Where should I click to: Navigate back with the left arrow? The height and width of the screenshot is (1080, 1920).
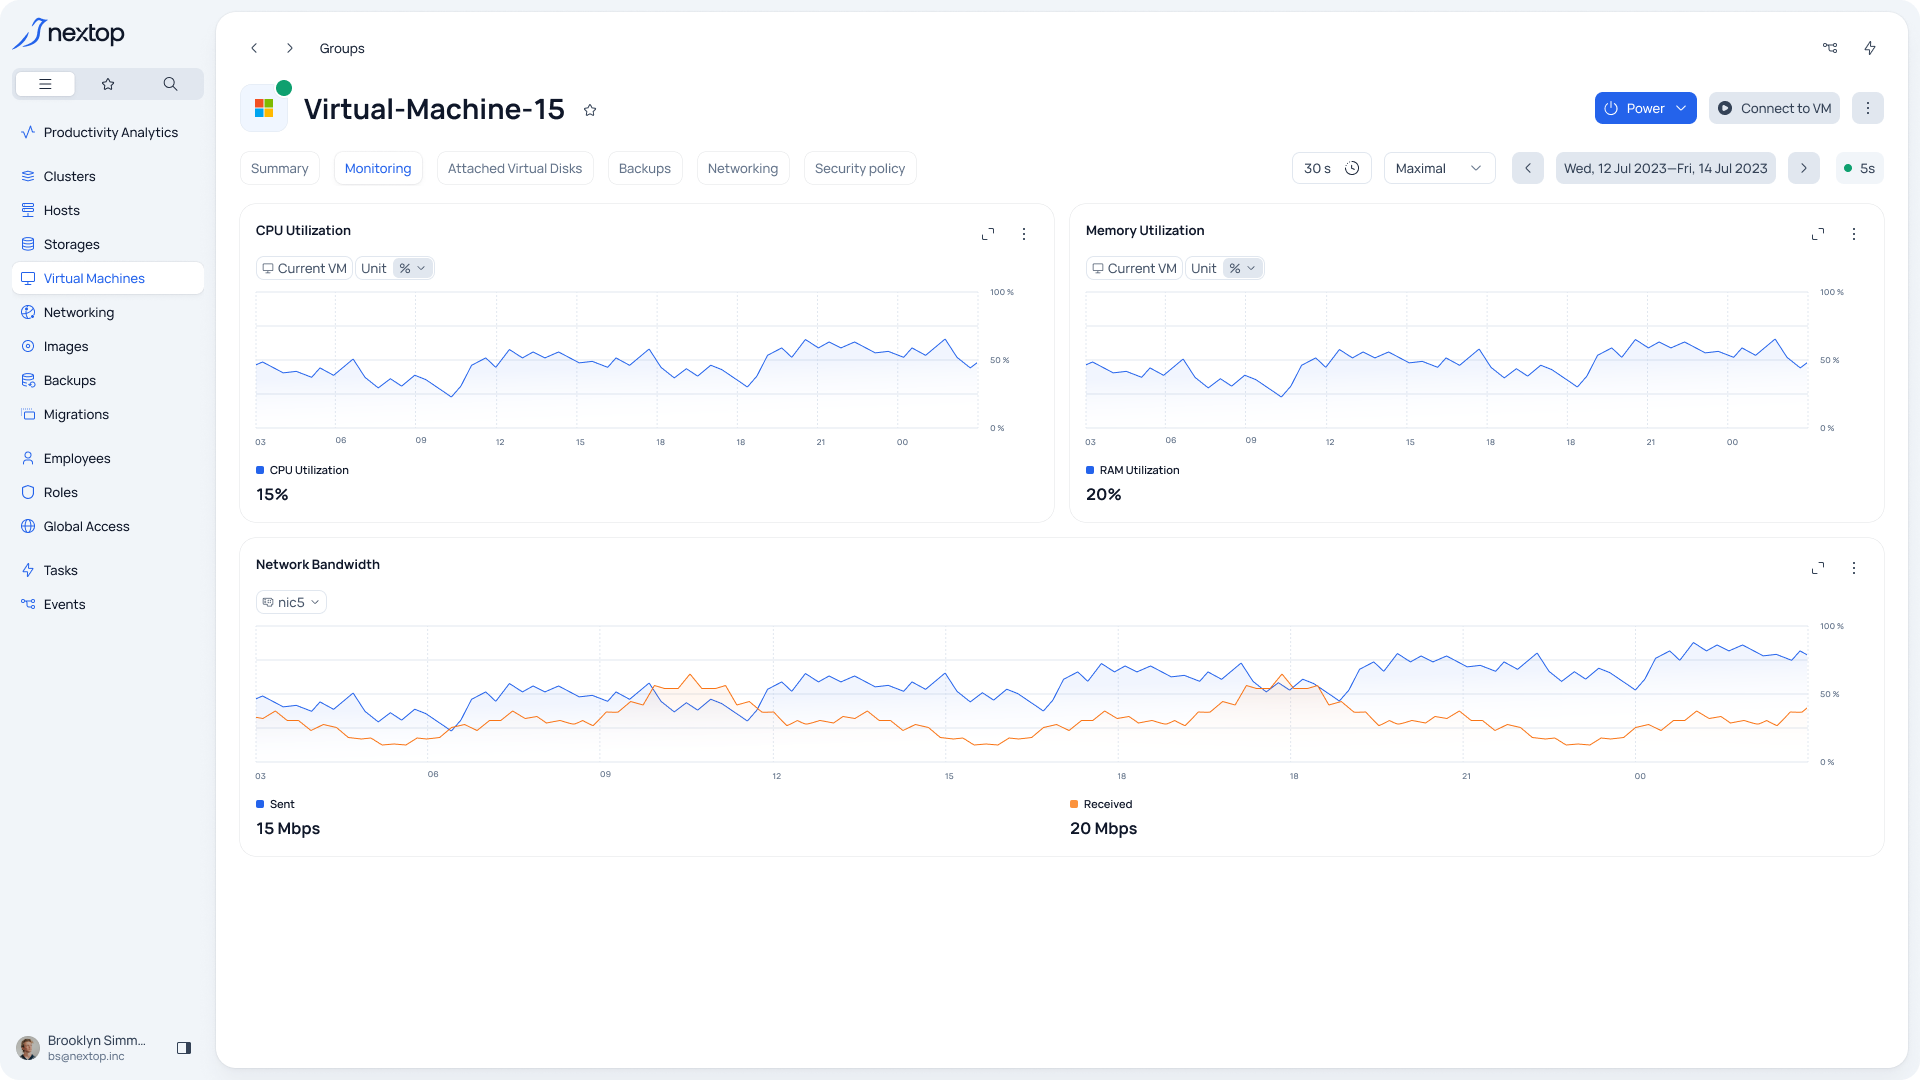[254, 48]
